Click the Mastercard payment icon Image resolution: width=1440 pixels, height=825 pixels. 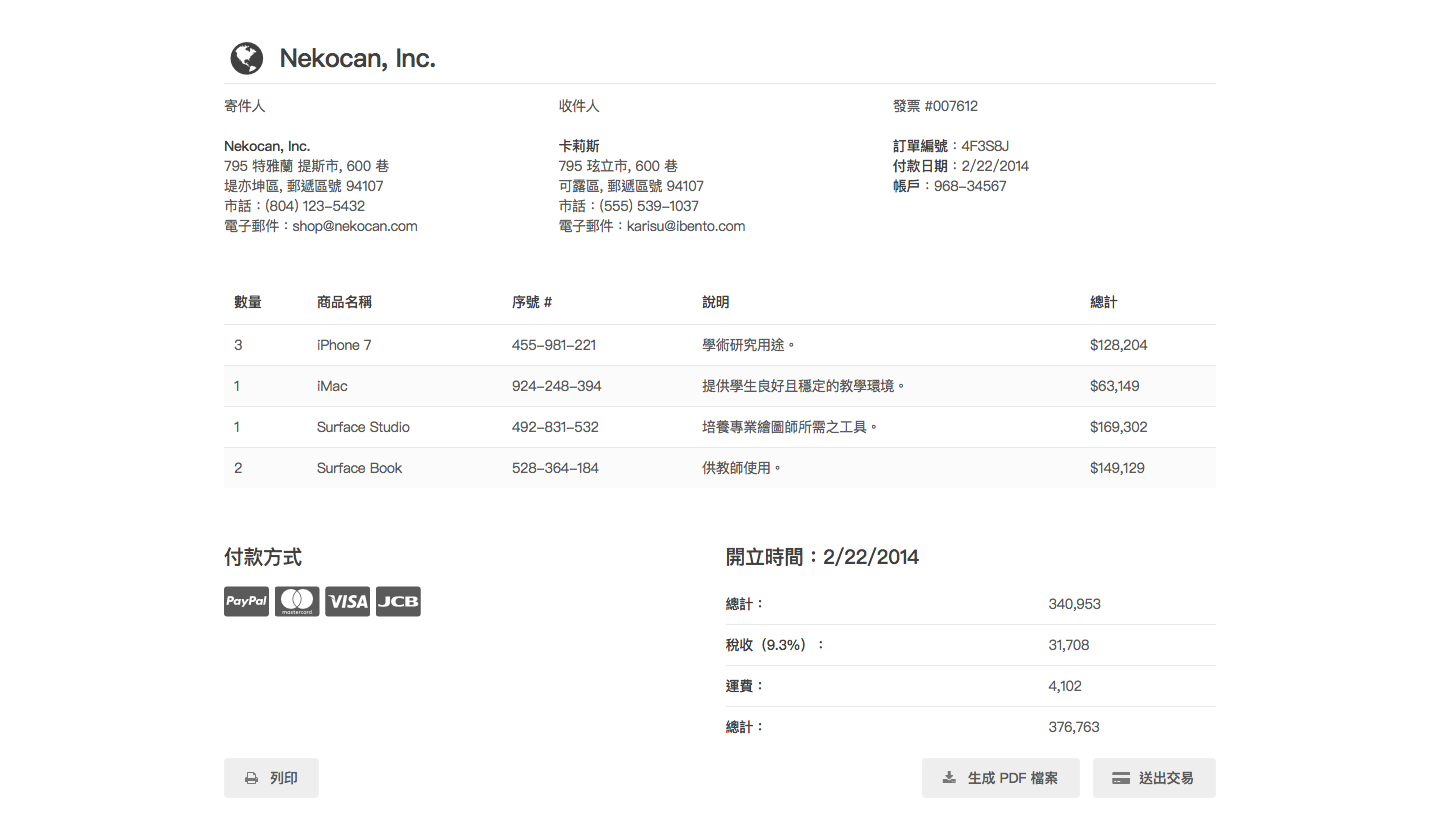(297, 601)
